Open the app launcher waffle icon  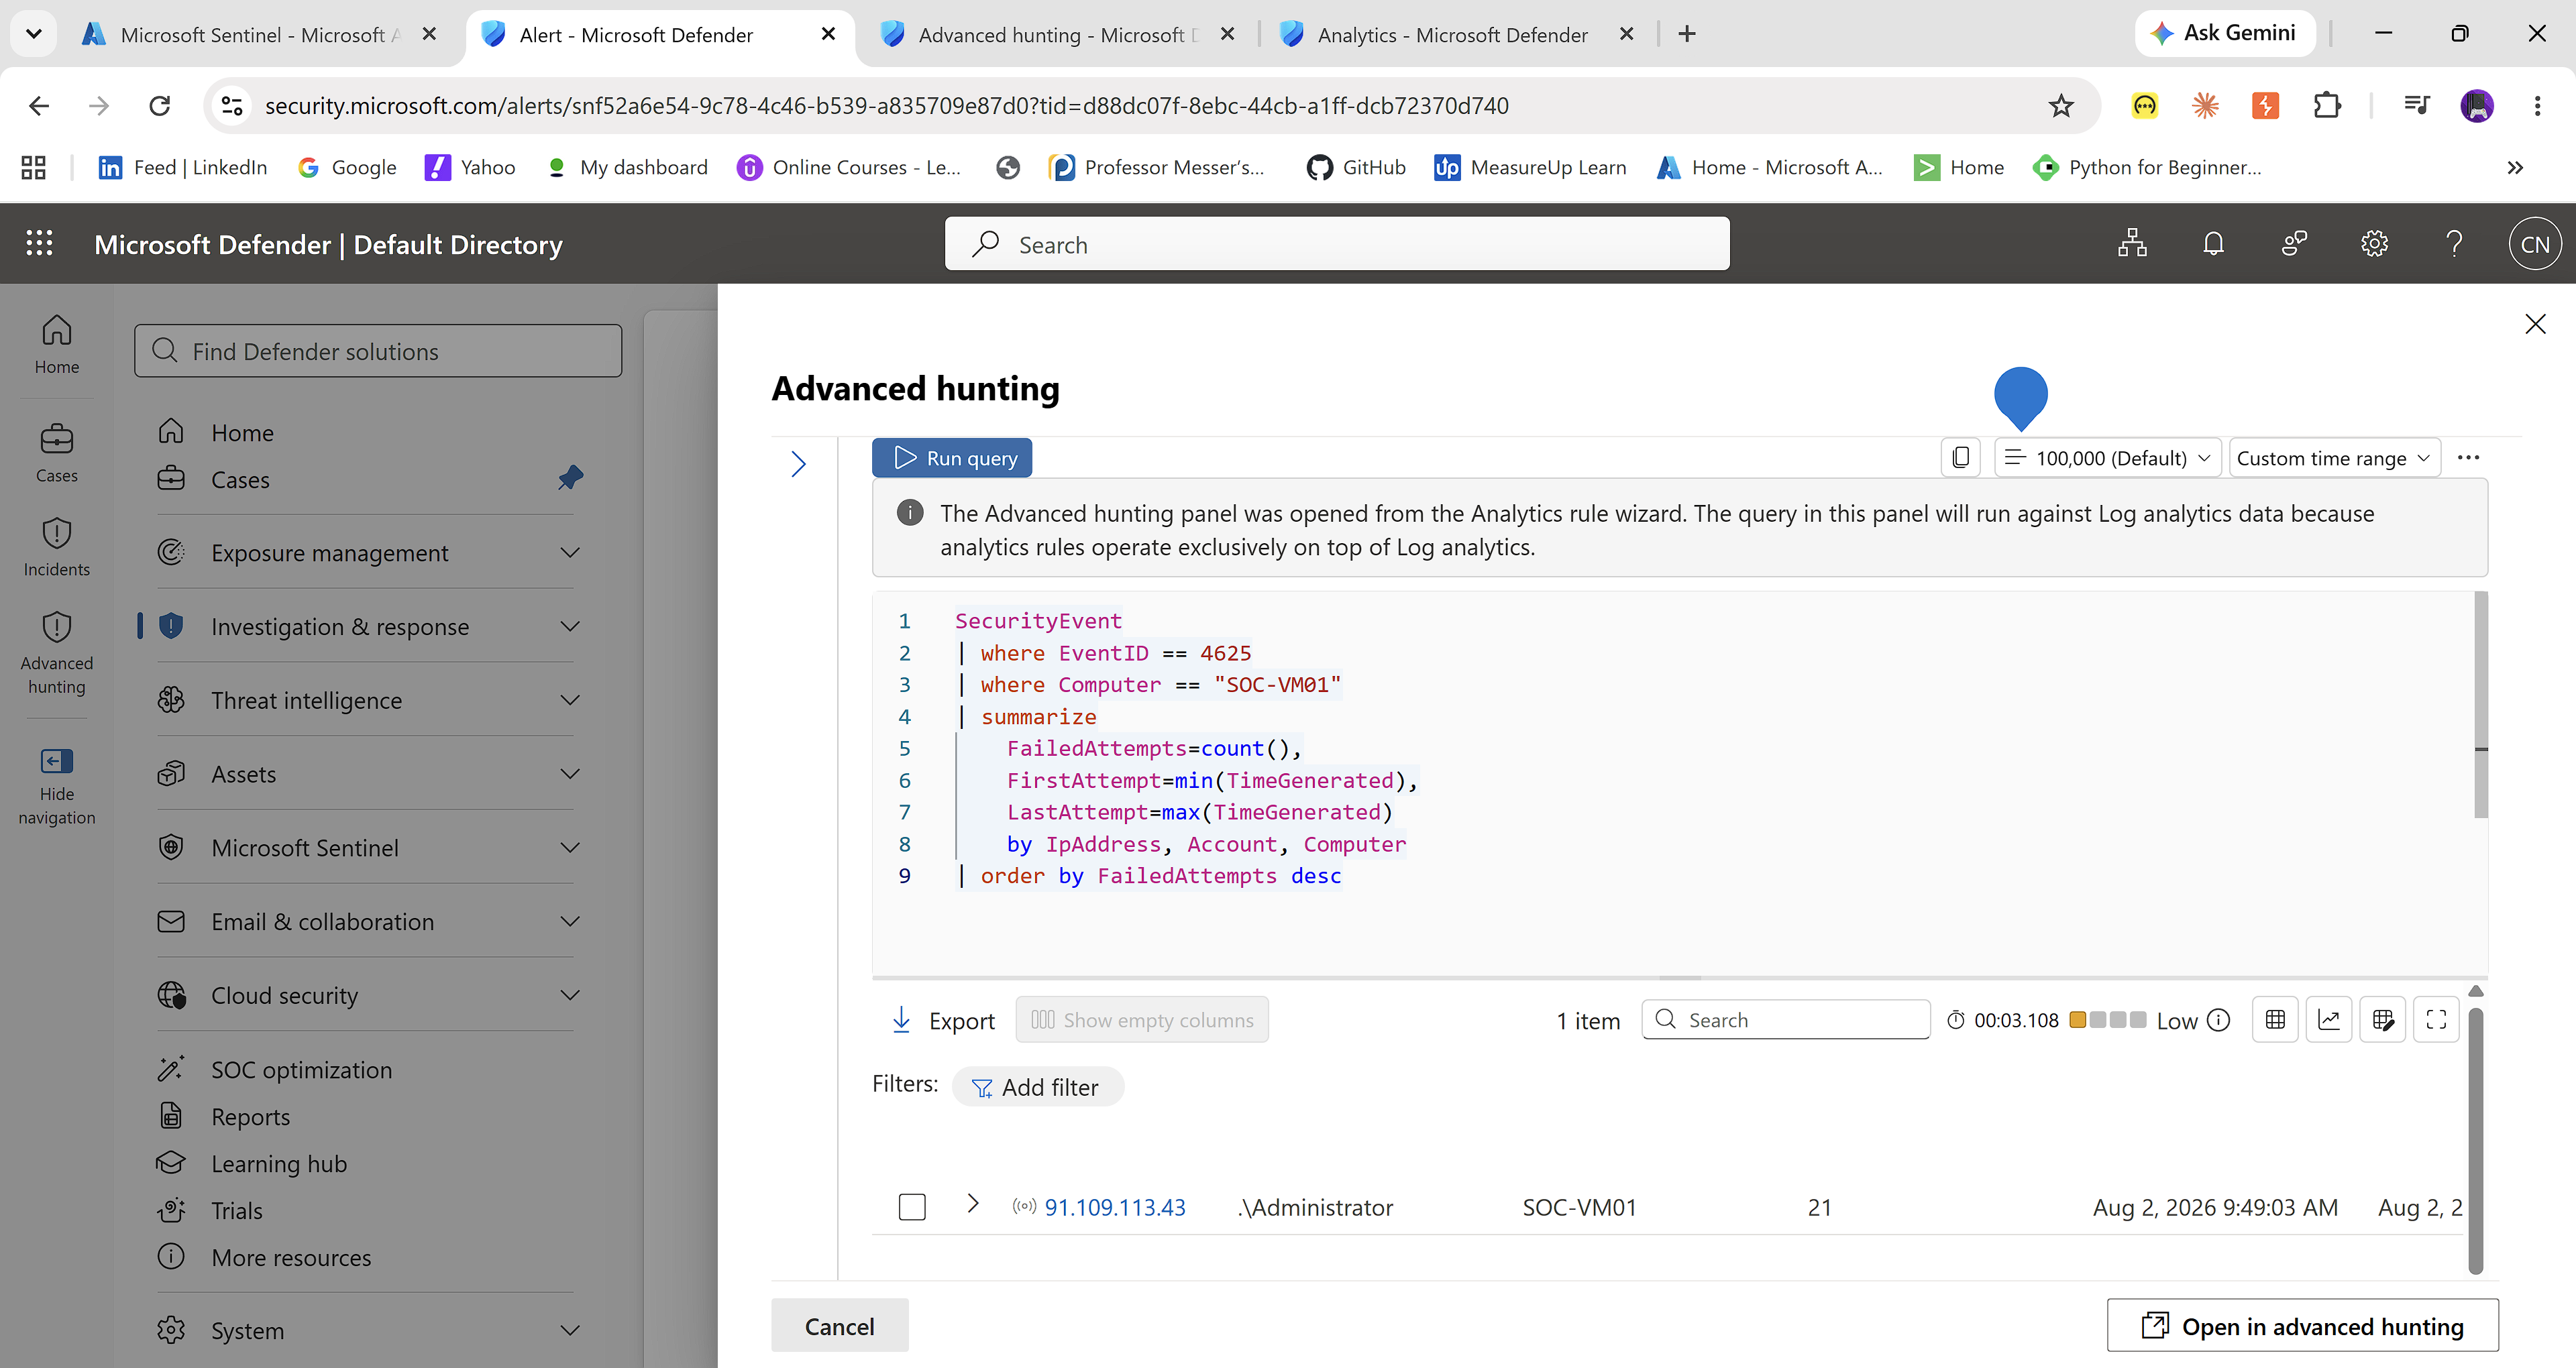[x=39, y=244]
